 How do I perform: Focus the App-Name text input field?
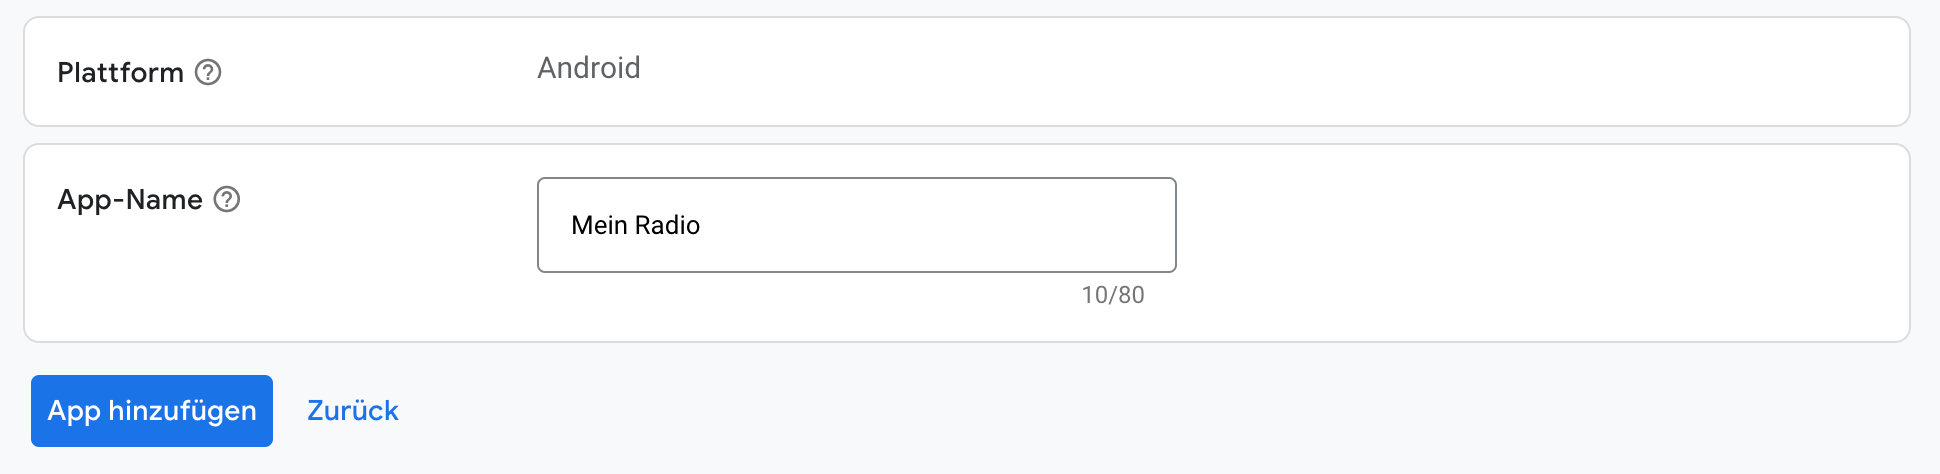(857, 225)
